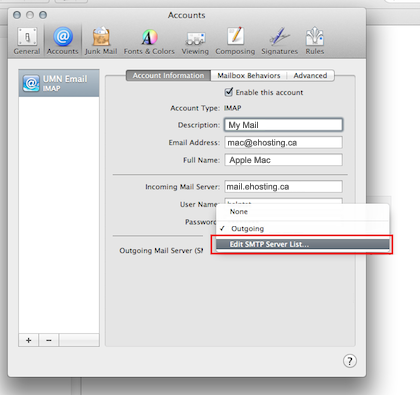Add a new account with plus button

[29, 340]
